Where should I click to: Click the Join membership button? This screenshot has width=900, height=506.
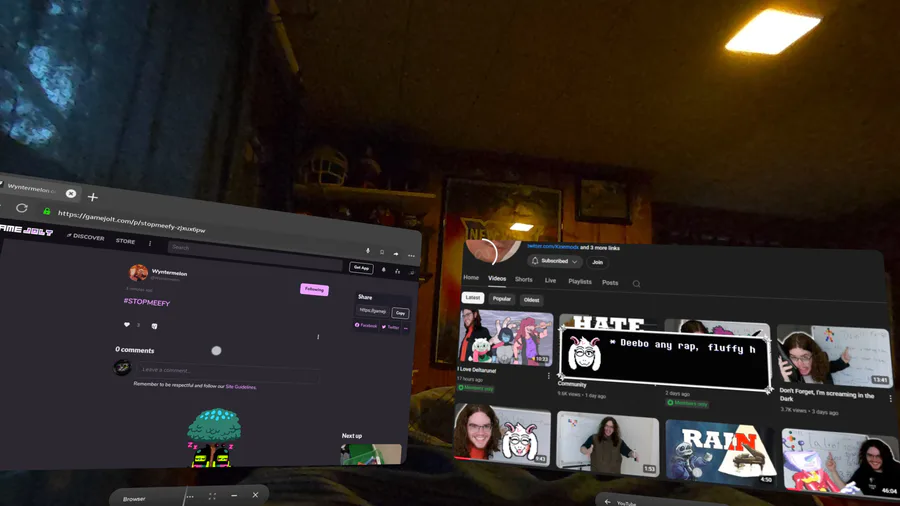pyautogui.click(x=598, y=262)
